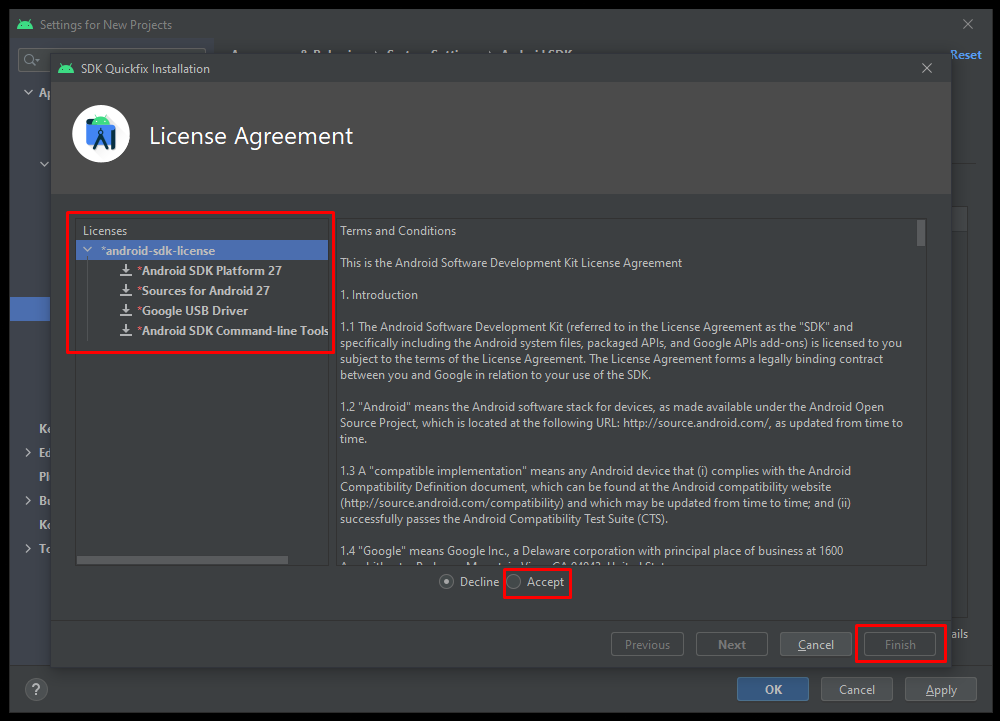Click the Finish button
The image size is (1000, 721).
point(900,645)
